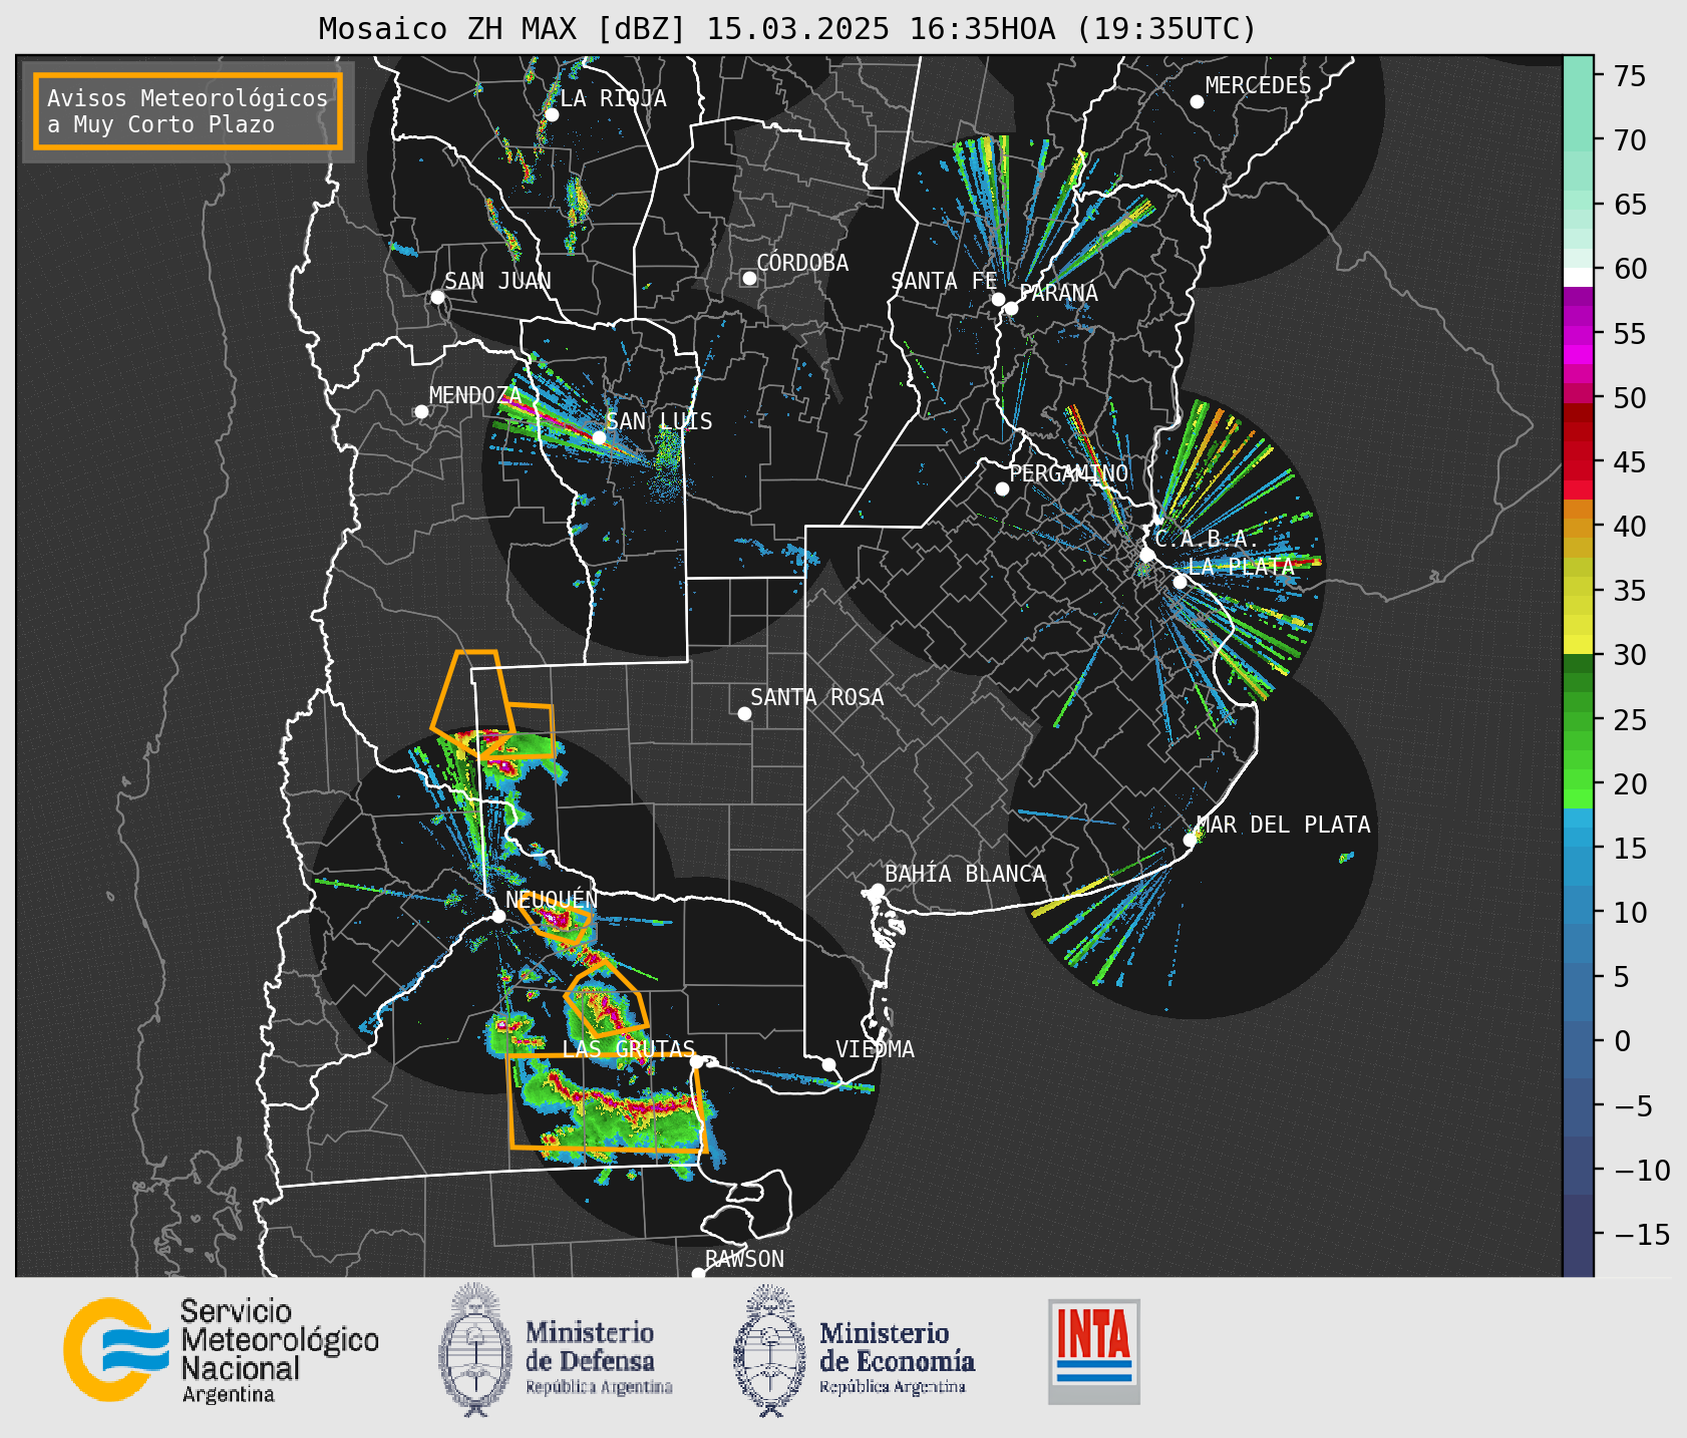Click the orange warning polygon south of Las Grutas
This screenshot has width=1687, height=1438.
coord(606,1102)
